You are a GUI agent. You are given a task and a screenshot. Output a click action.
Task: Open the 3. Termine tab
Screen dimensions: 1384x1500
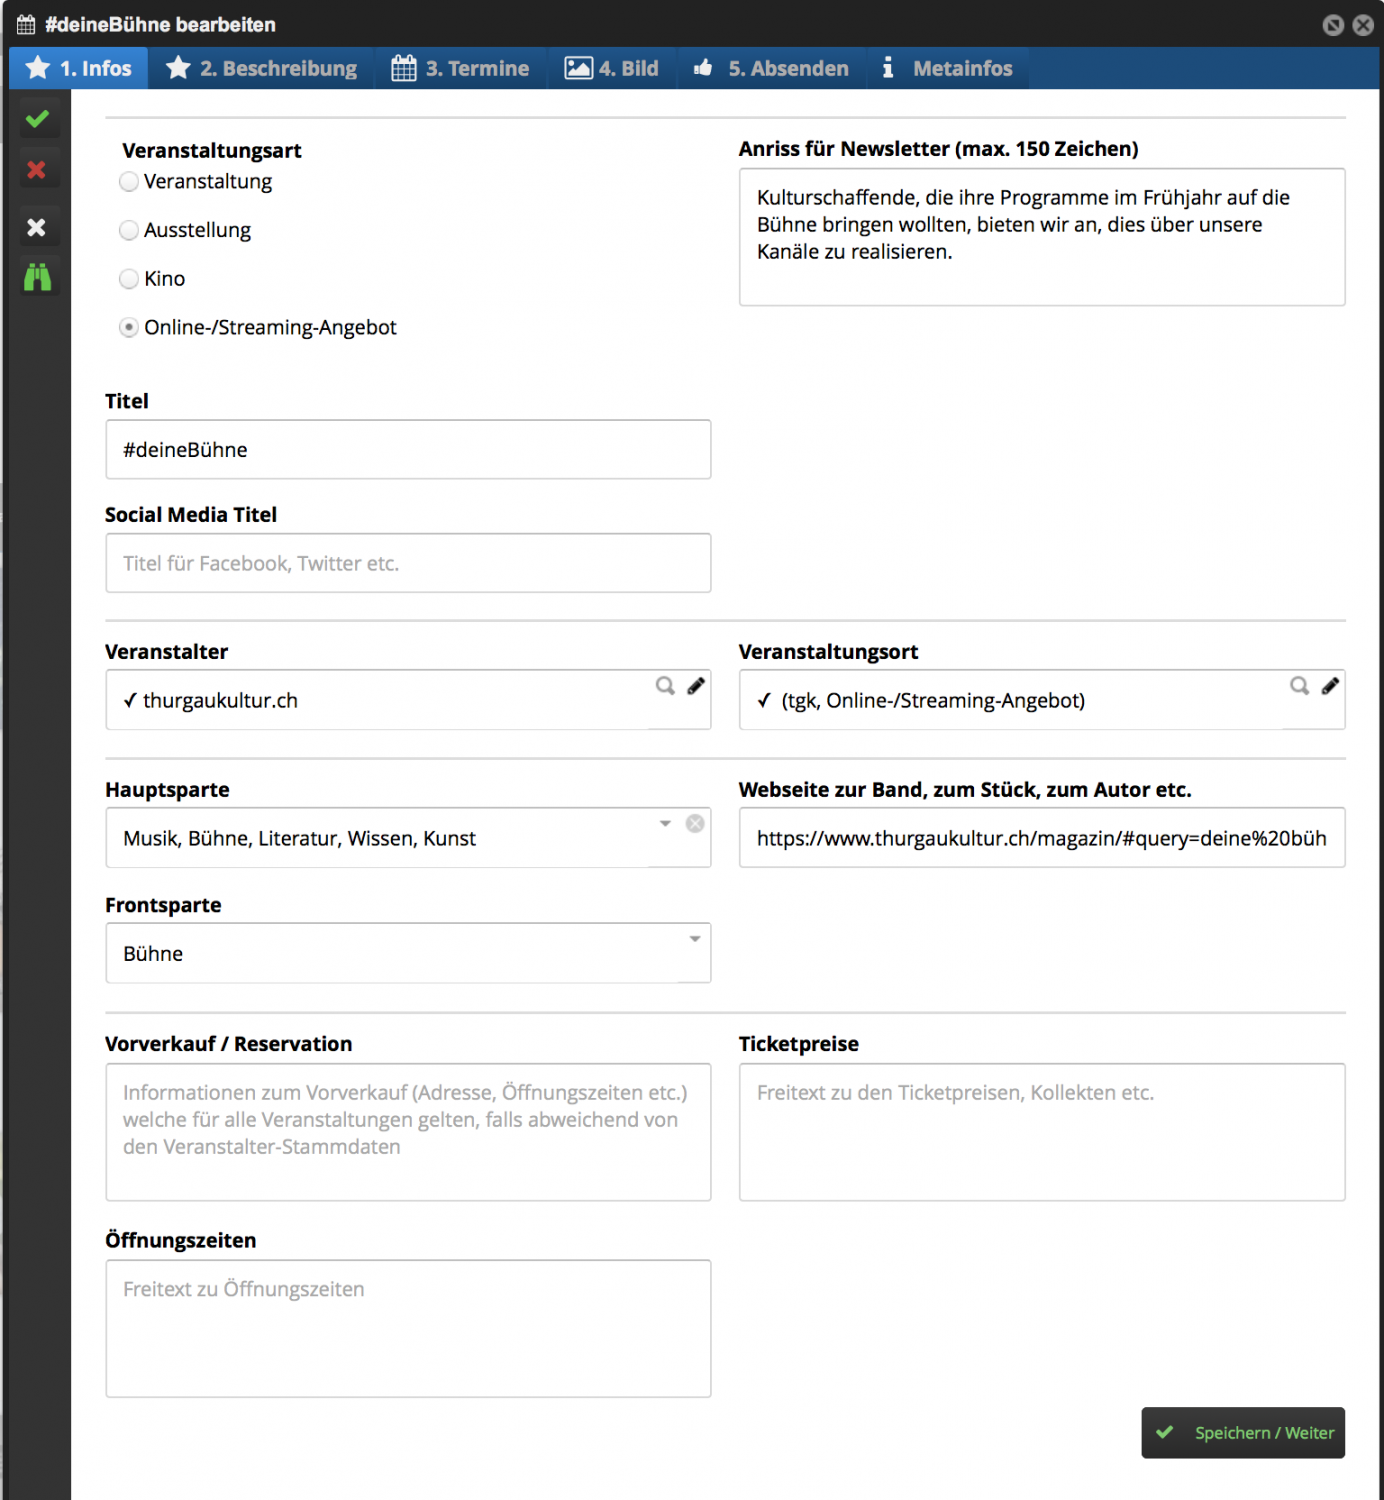click(461, 68)
